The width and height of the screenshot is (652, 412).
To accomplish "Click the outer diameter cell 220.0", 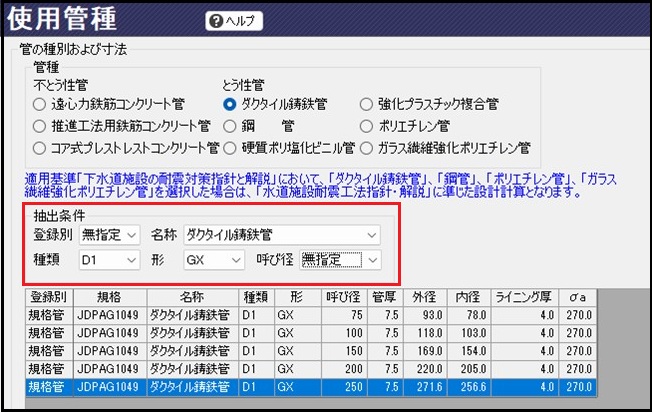I will click(425, 369).
